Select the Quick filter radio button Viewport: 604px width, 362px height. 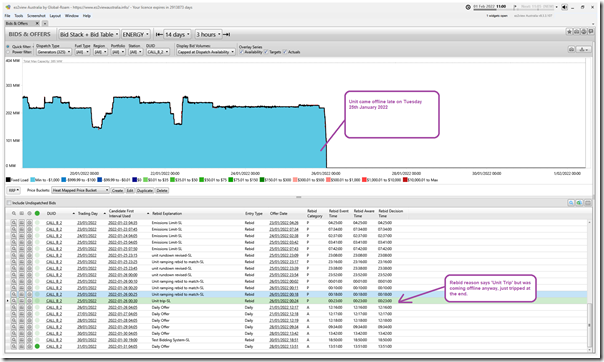[x=8, y=47]
